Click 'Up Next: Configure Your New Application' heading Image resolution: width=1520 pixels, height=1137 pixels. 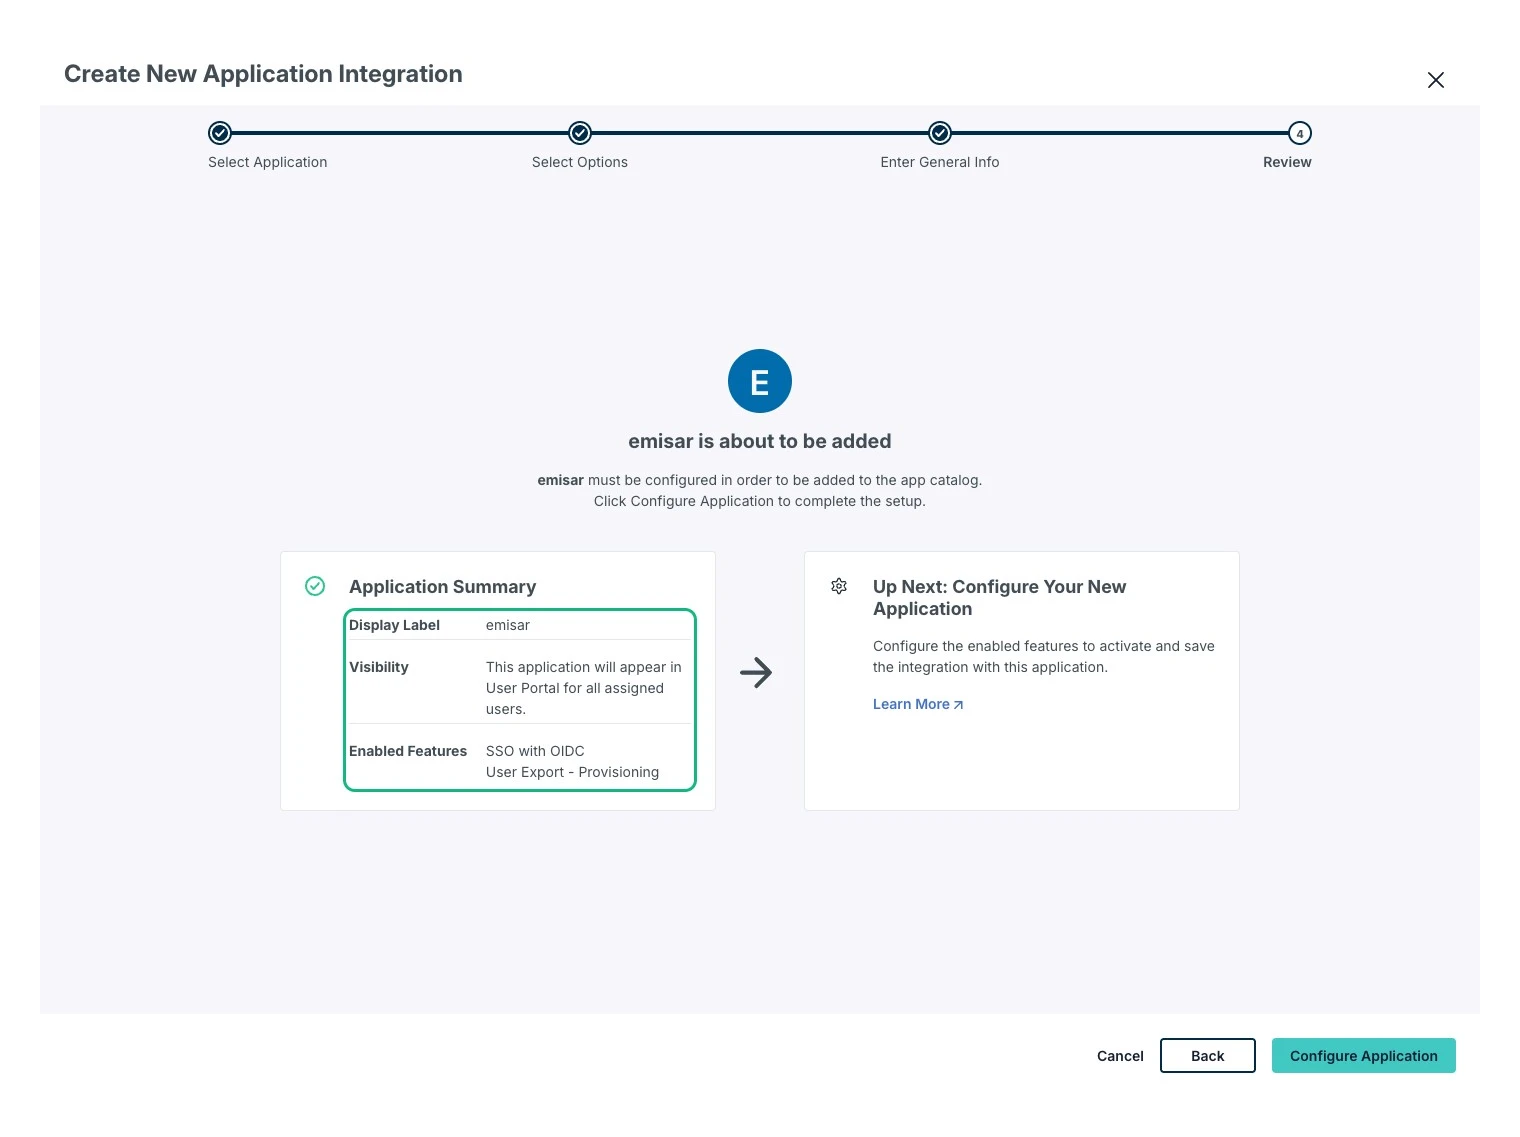point(1000,598)
